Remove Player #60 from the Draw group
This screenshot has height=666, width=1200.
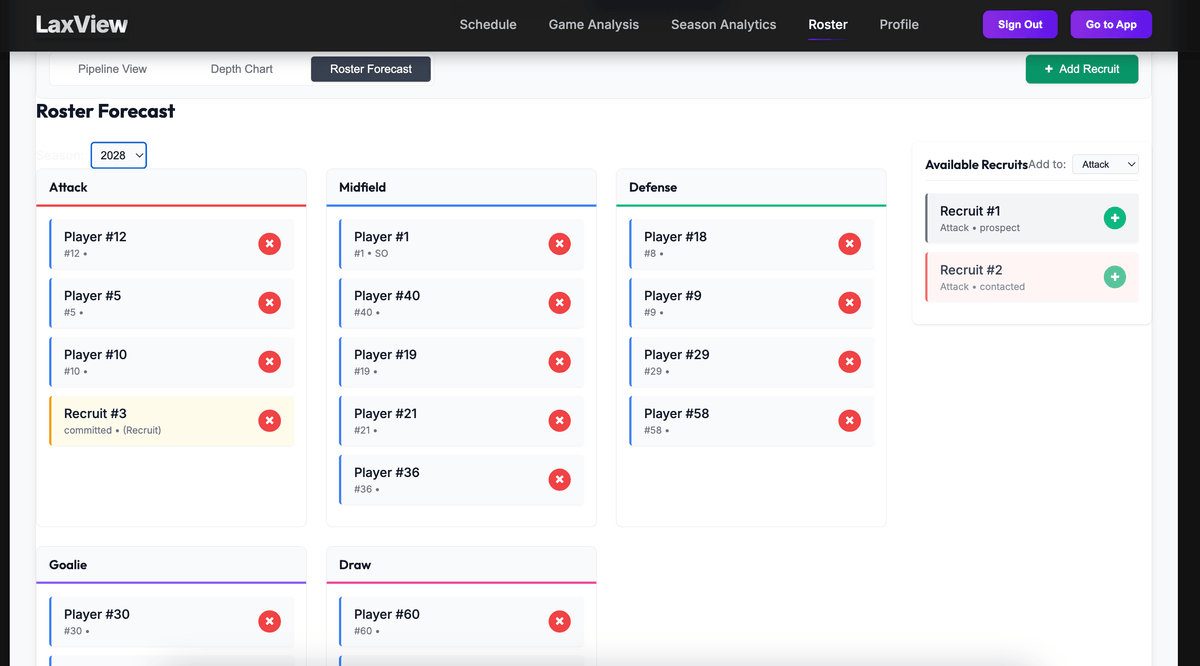(559, 621)
